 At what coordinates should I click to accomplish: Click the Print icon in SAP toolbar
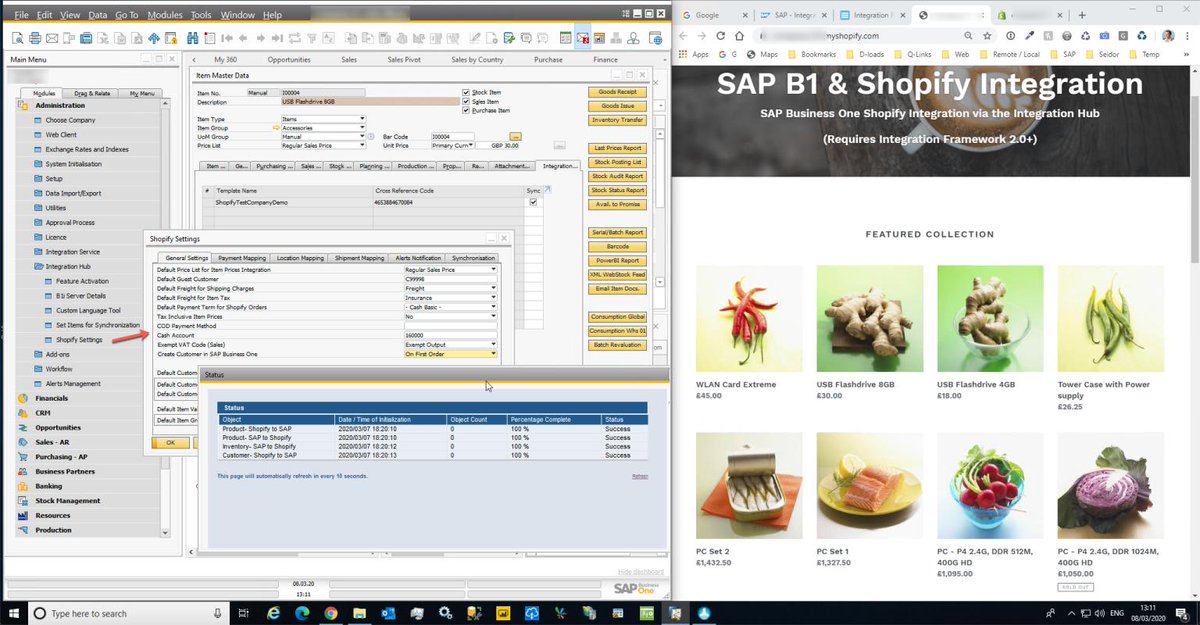[x=35, y=38]
